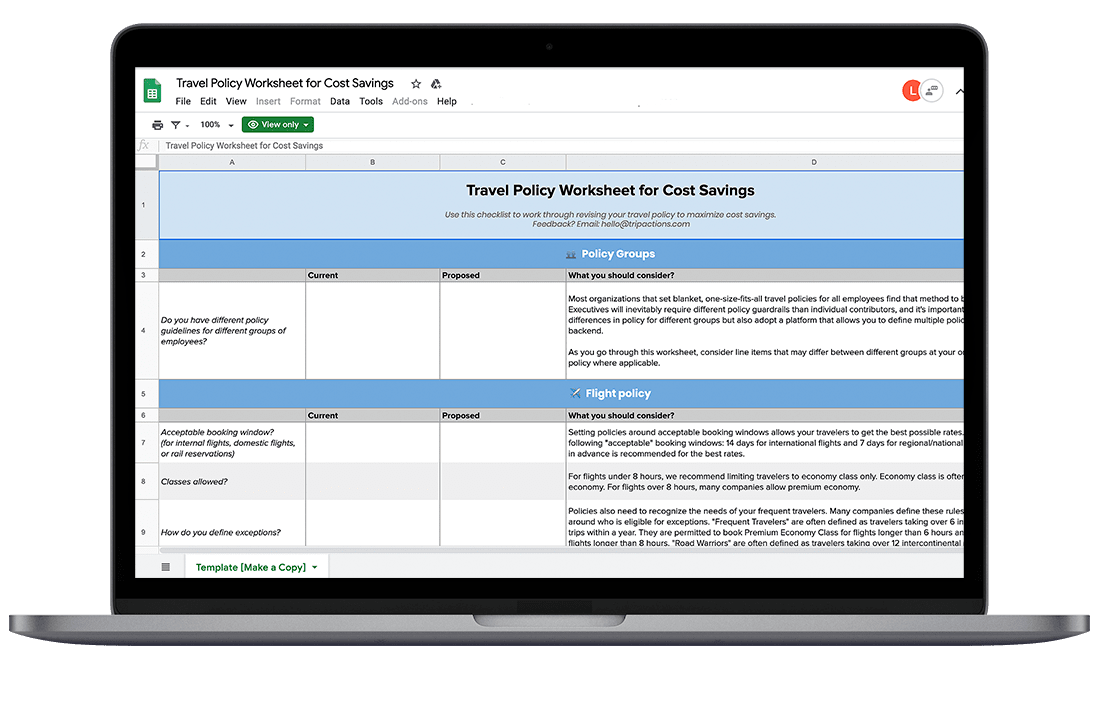Open the anonymous viewers chat icon
This screenshot has height=722, width=1100.
tap(932, 91)
